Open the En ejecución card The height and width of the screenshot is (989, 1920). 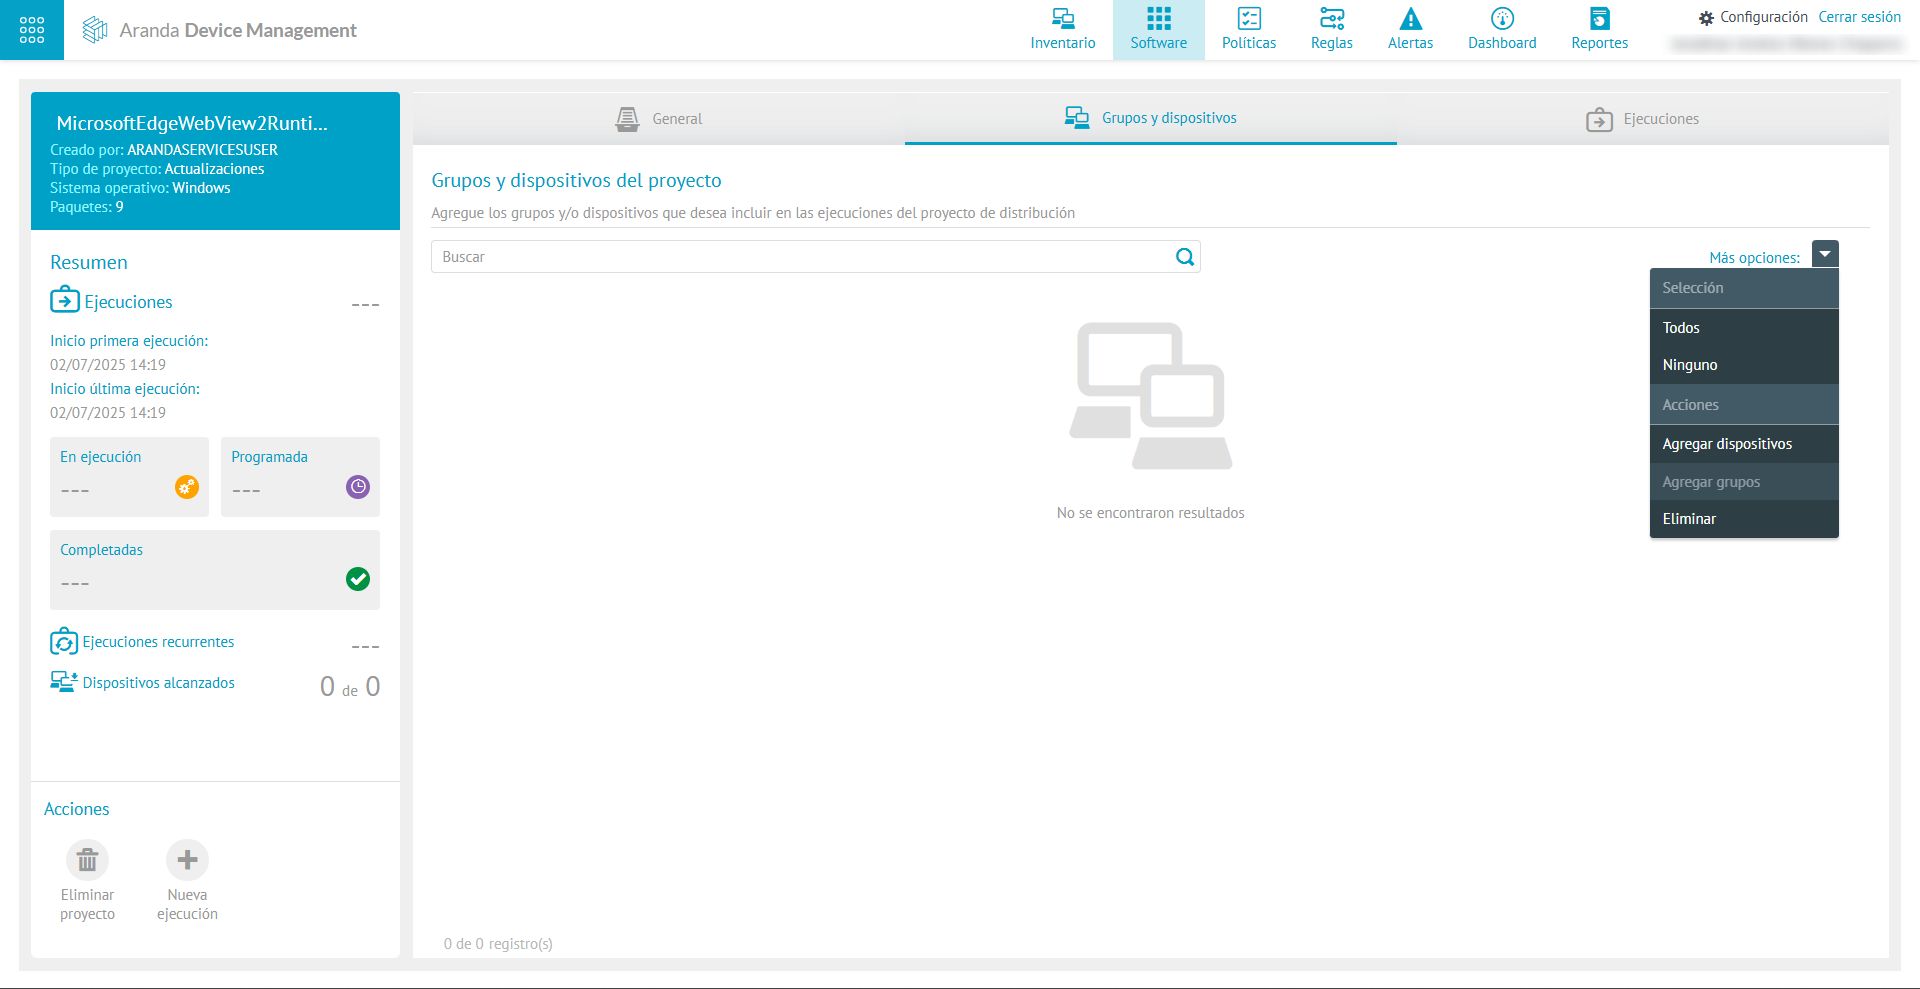(129, 477)
